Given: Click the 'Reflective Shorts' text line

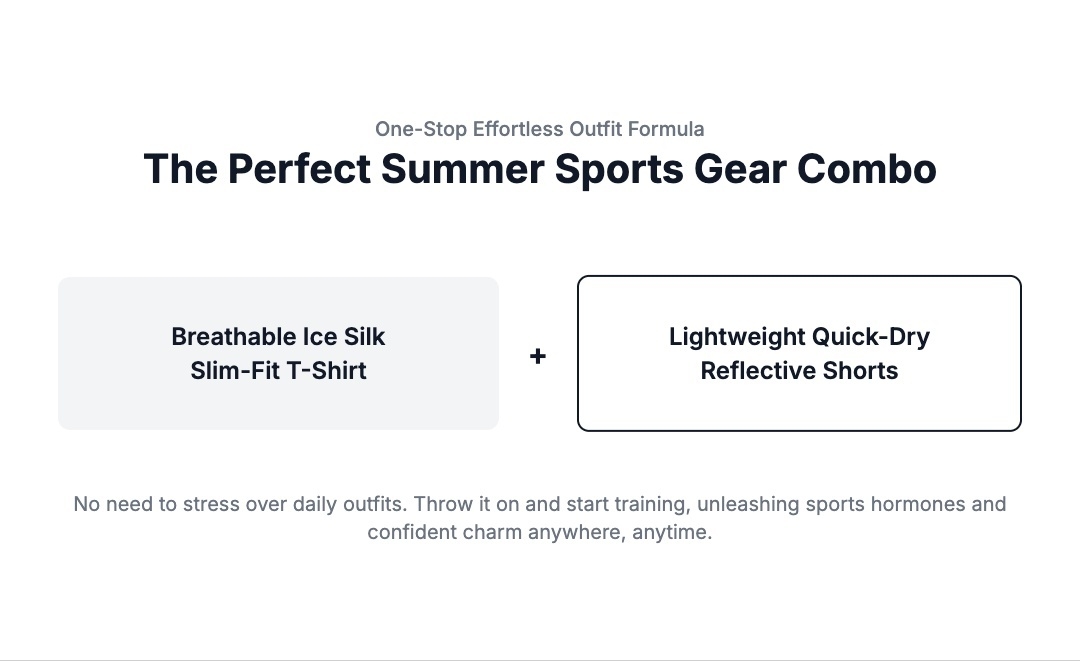Looking at the screenshot, I should [x=799, y=371].
